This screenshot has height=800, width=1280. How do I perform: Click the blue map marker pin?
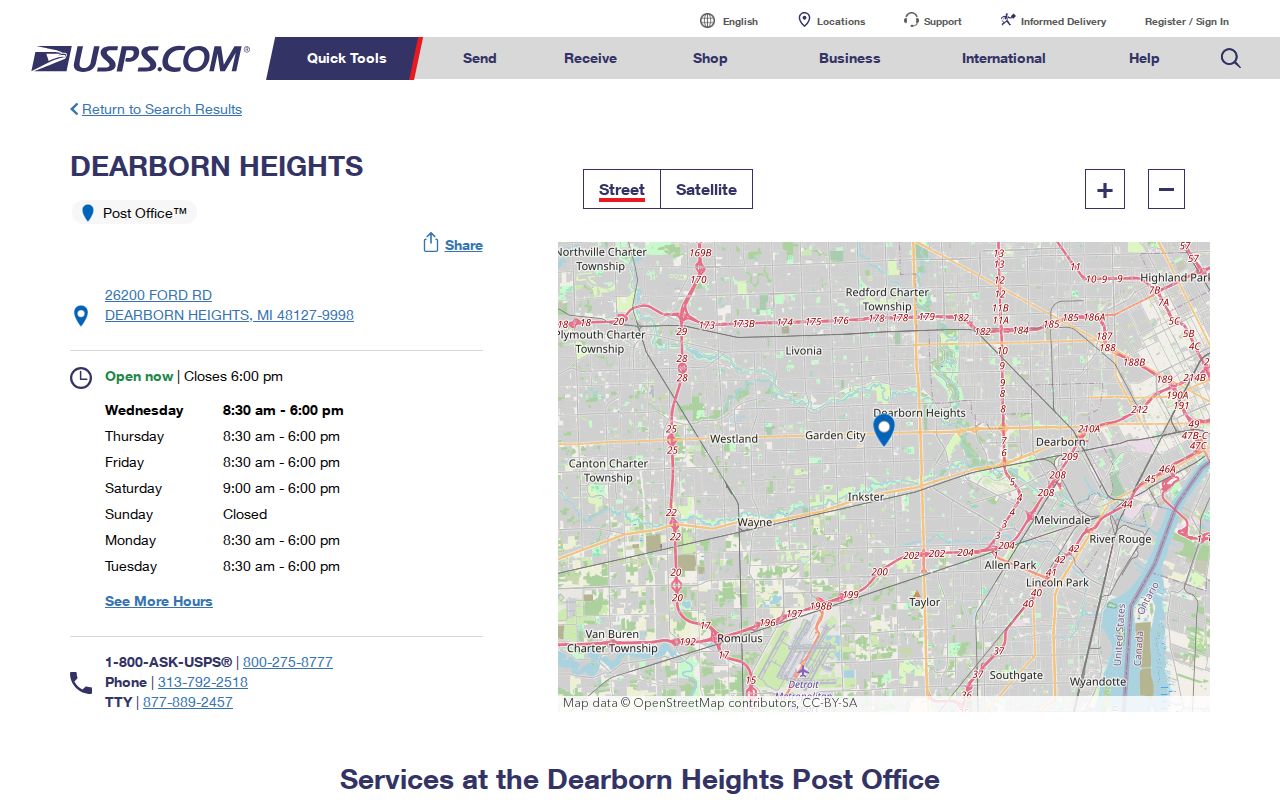click(x=883, y=431)
